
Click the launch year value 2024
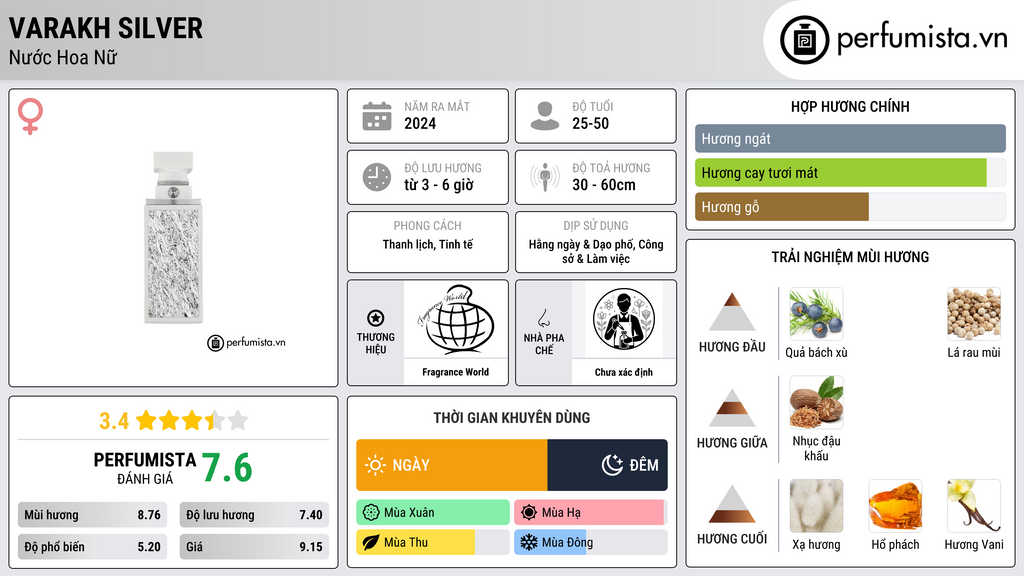[420, 123]
